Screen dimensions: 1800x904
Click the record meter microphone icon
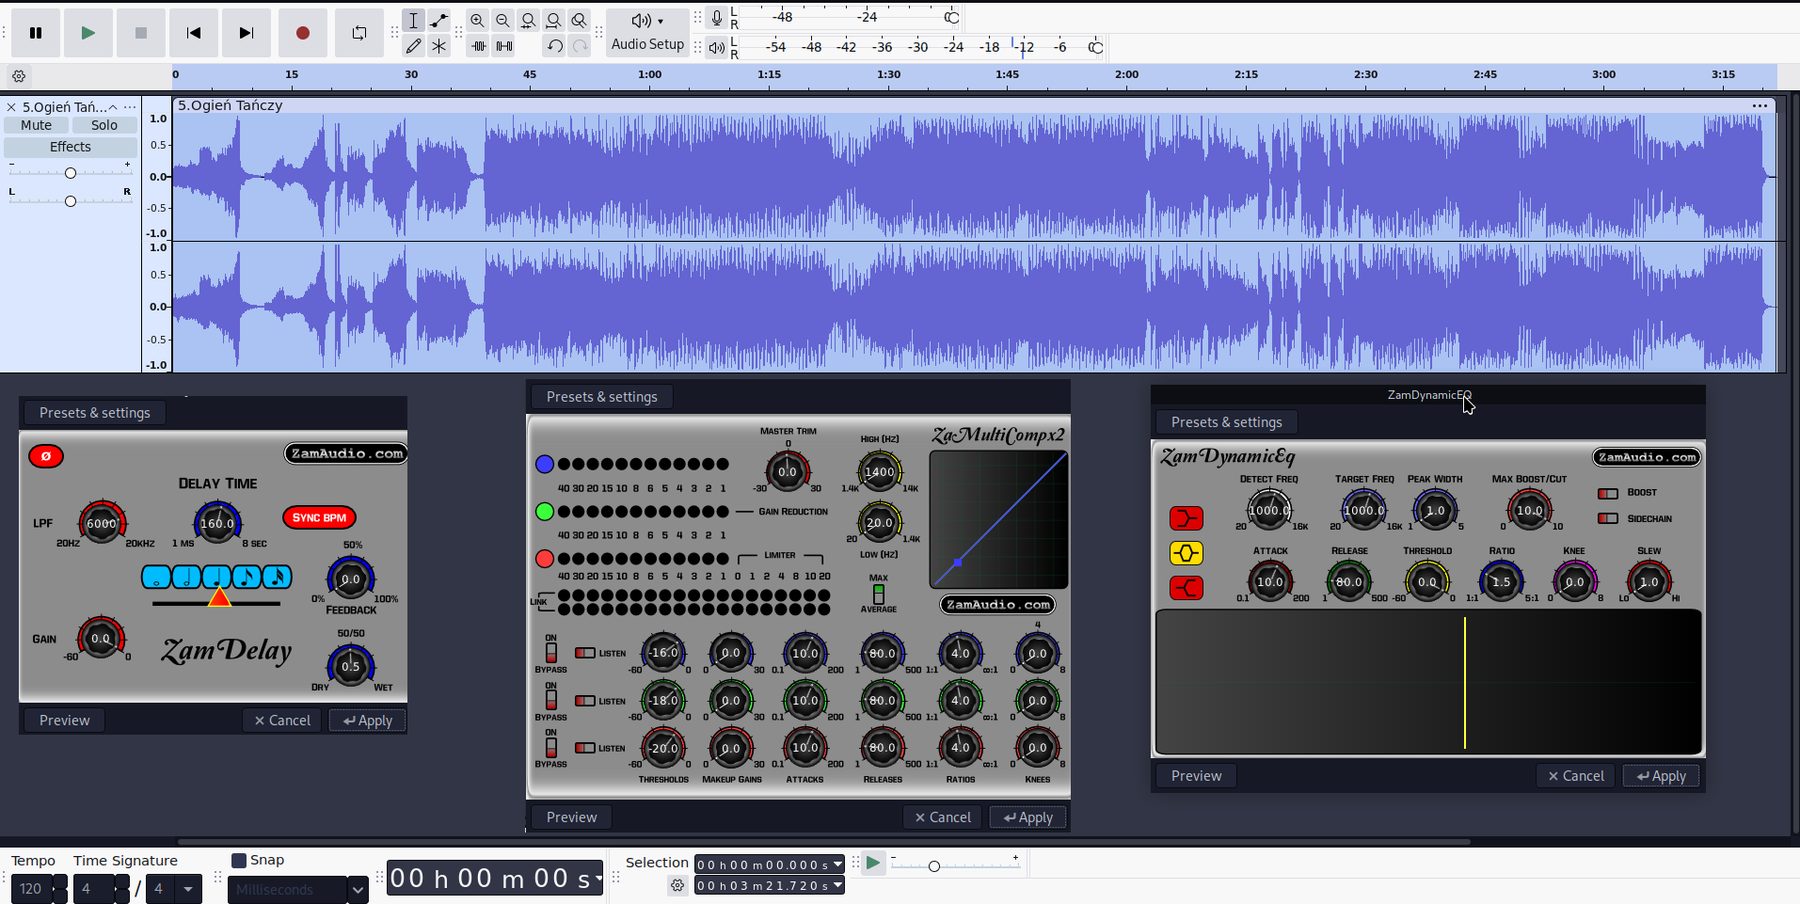(x=716, y=18)
